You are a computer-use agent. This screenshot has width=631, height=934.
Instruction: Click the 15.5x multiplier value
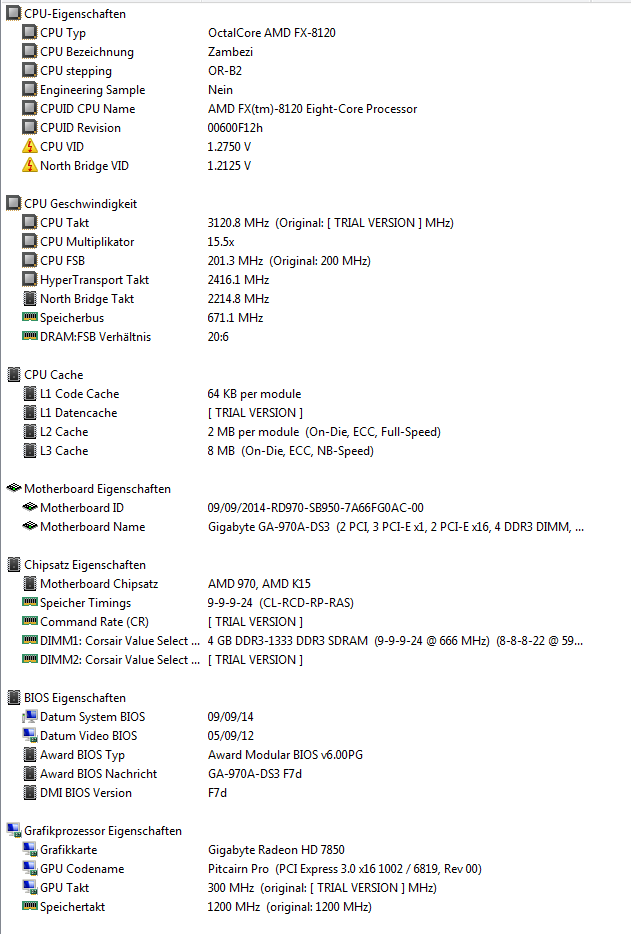tap(221, 242)
